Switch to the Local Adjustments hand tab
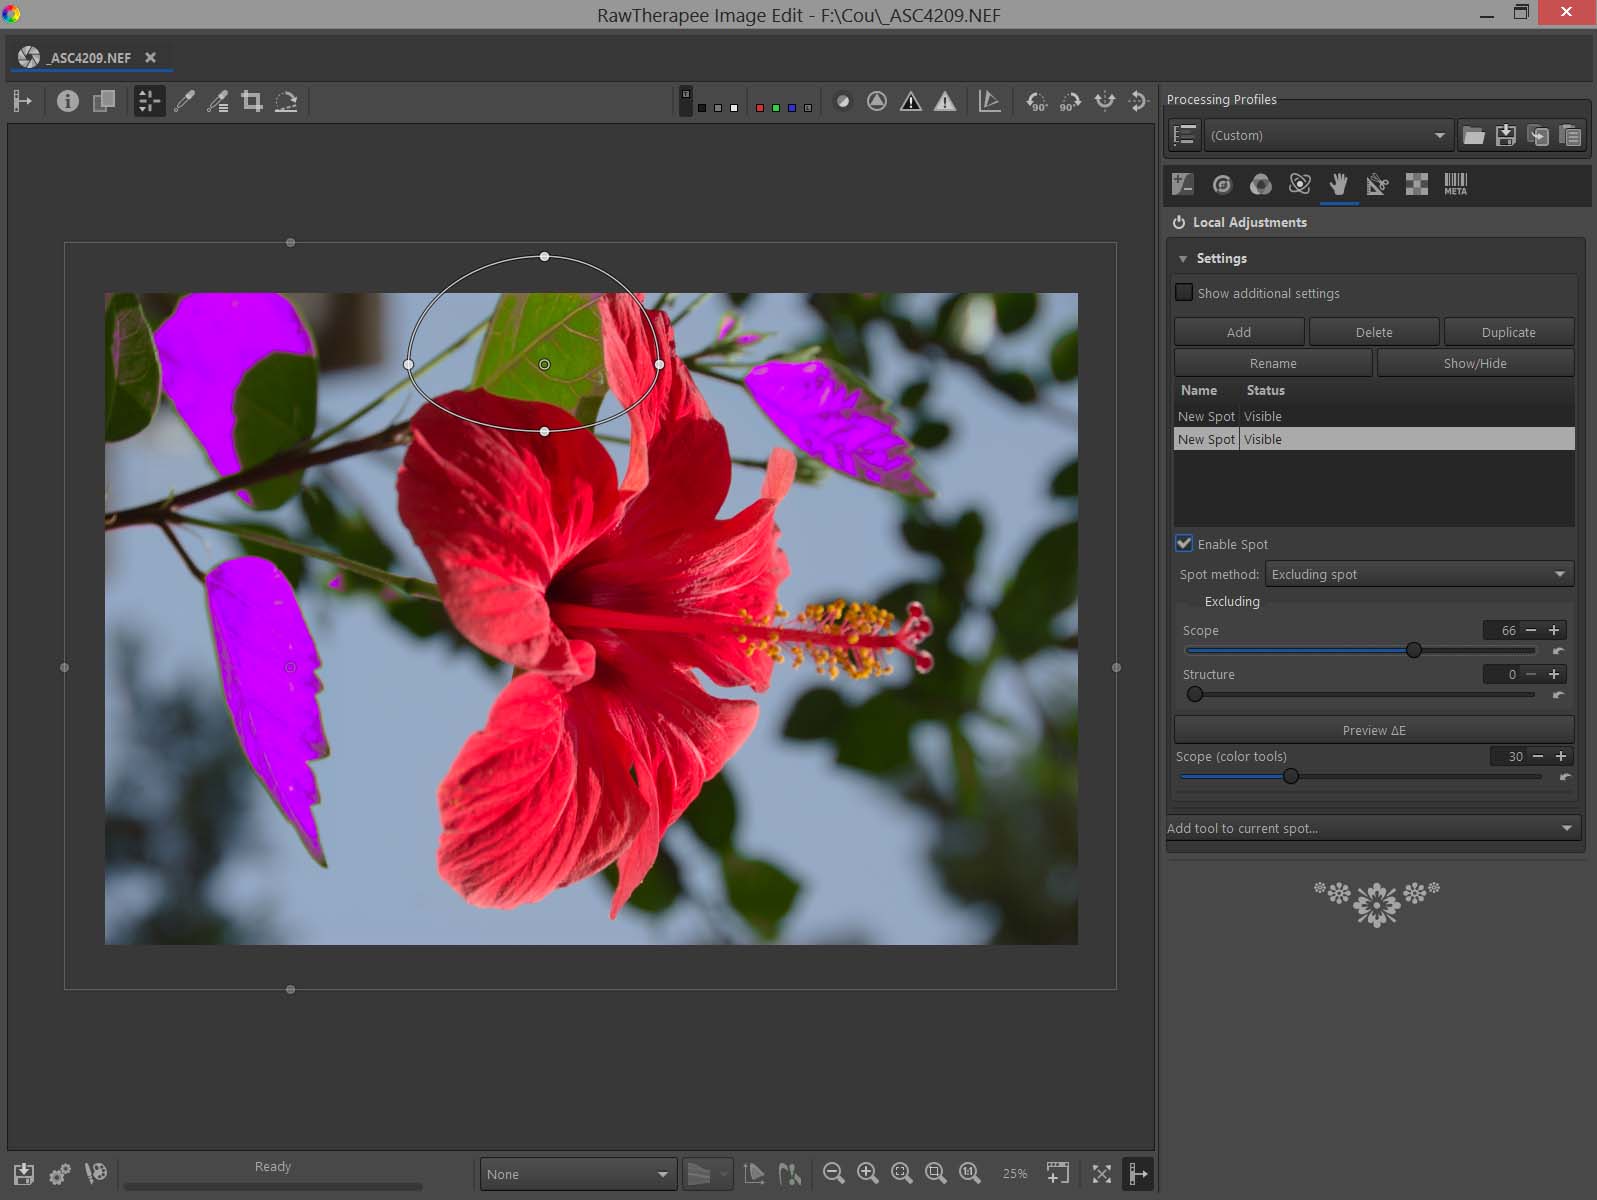Image resolution: width=1597 pixels, height=1200 pixels. tap(1338, 184)
